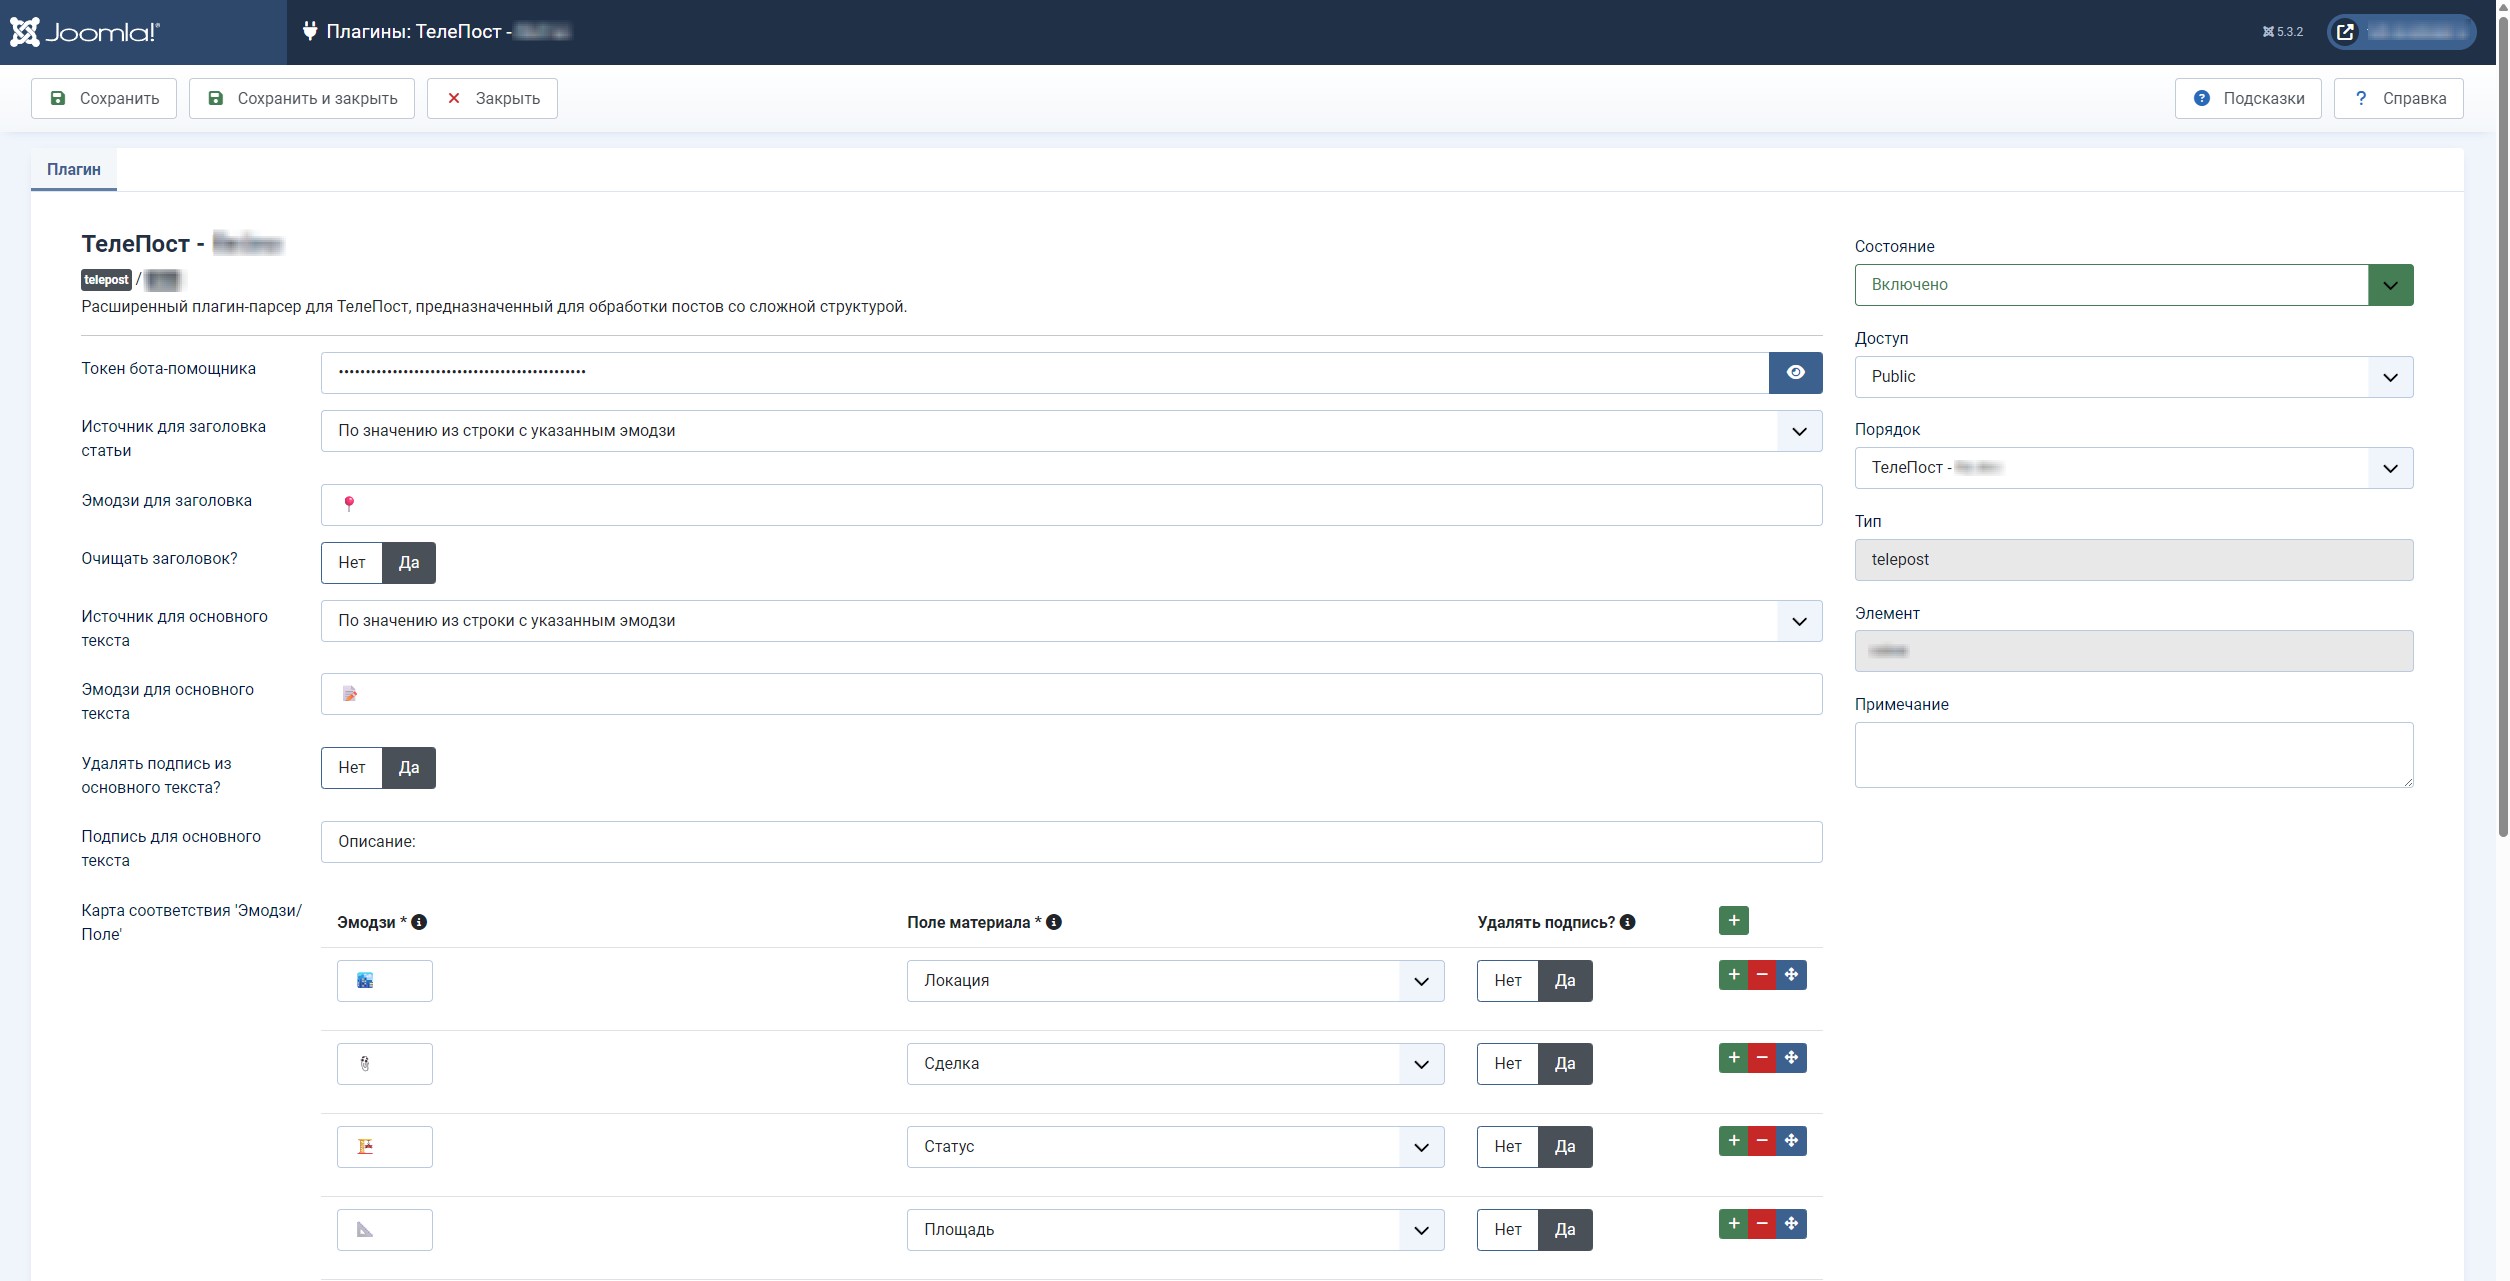The image size is (2510, 1281).
Task: Remove the Площадь row with the red minus
Action: [1762, 1224]
